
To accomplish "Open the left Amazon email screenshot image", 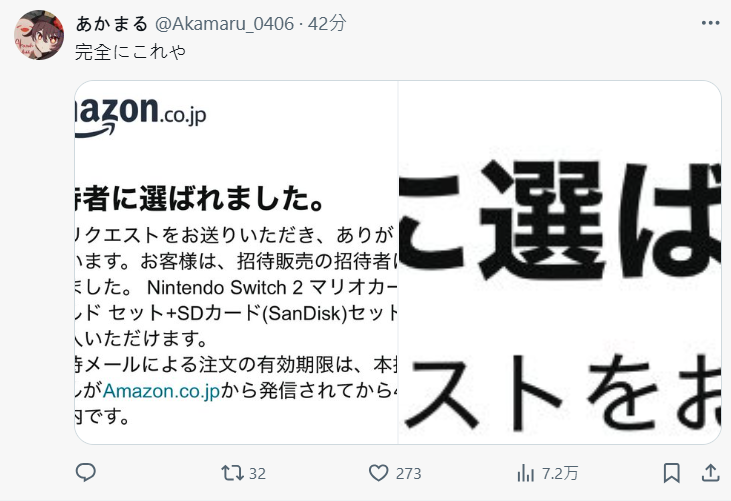I will (x=236, y=262).
